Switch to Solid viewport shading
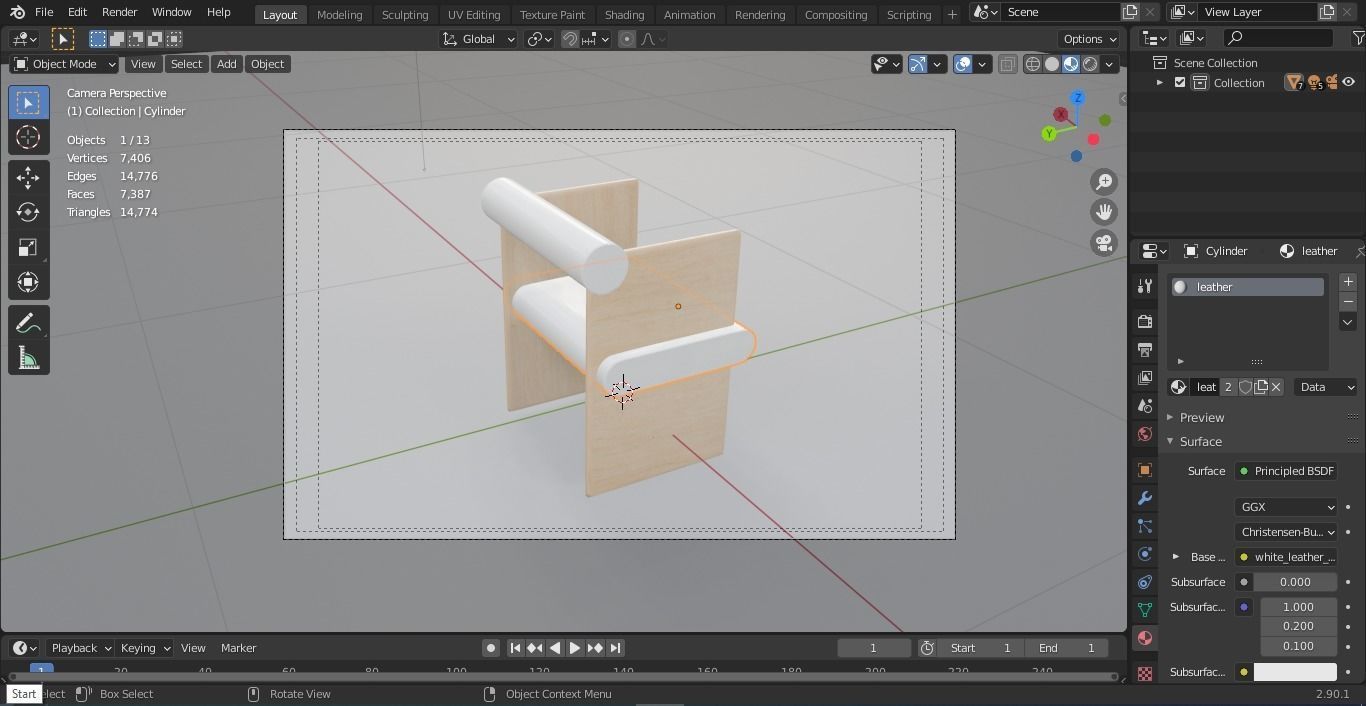Screen dimensions: 1366x706 tap(1052, 64)
